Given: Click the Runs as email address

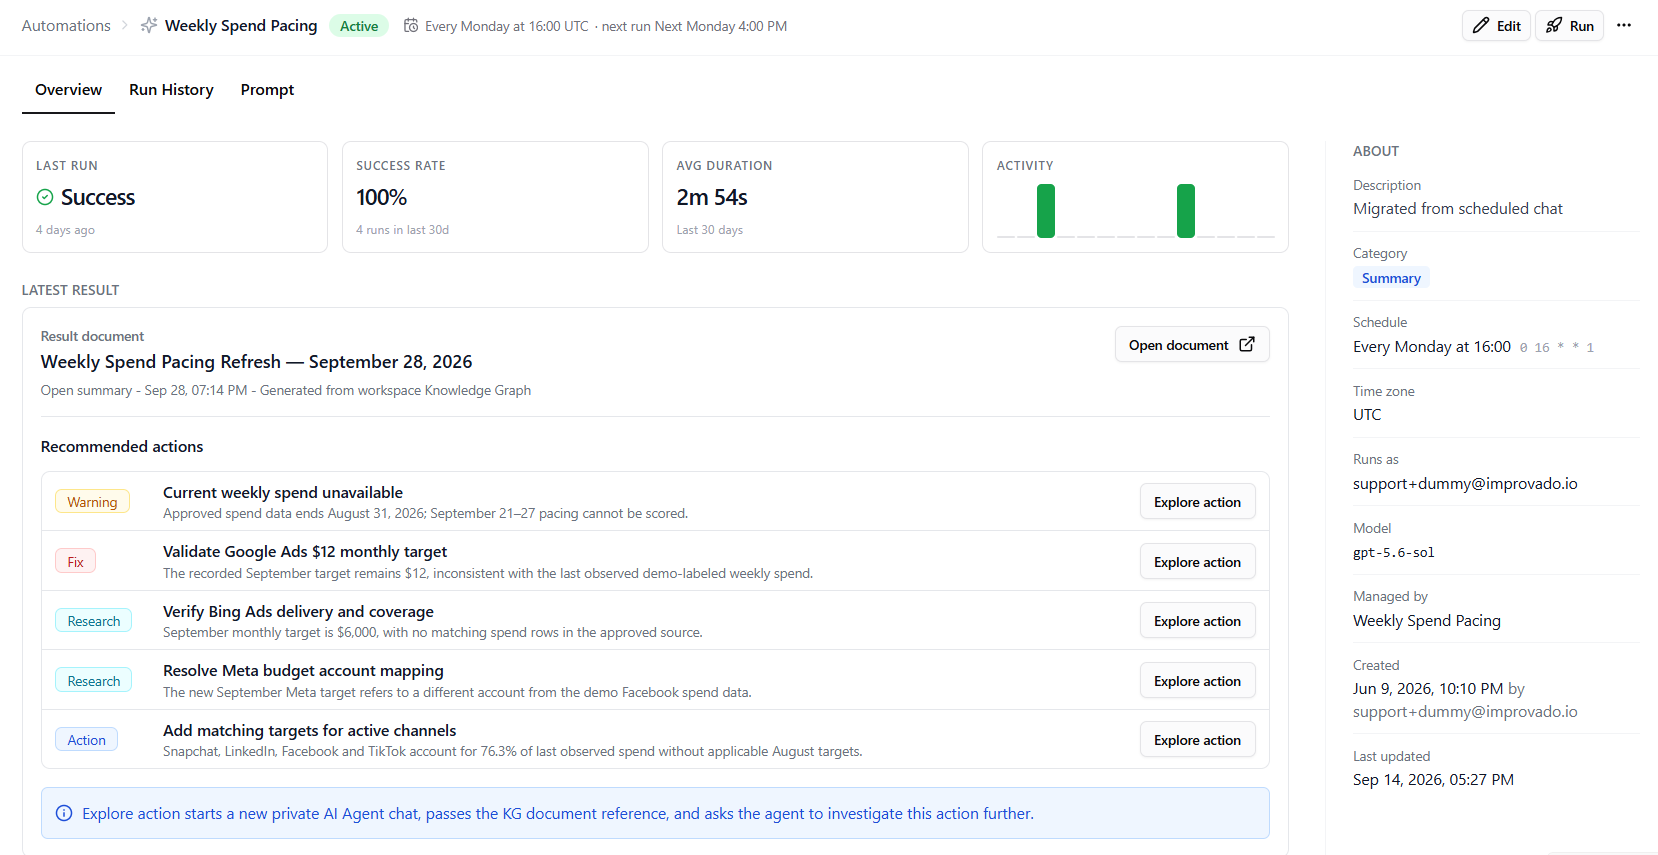Looking at the screenshot, I should [1465, 484].
